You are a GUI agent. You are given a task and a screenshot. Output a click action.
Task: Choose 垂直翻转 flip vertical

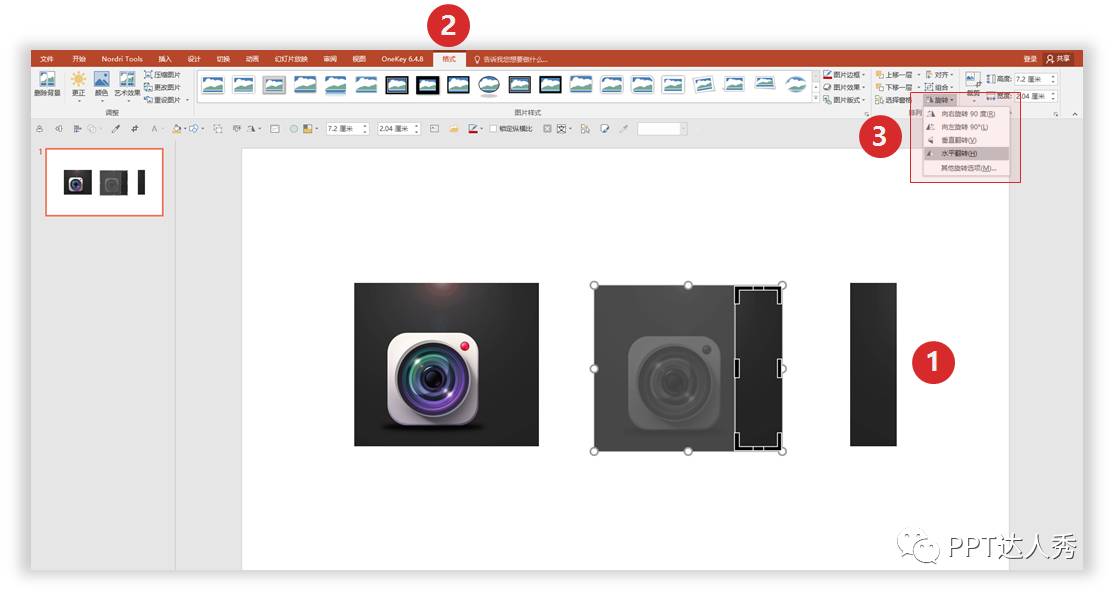(x=966, y=141)
